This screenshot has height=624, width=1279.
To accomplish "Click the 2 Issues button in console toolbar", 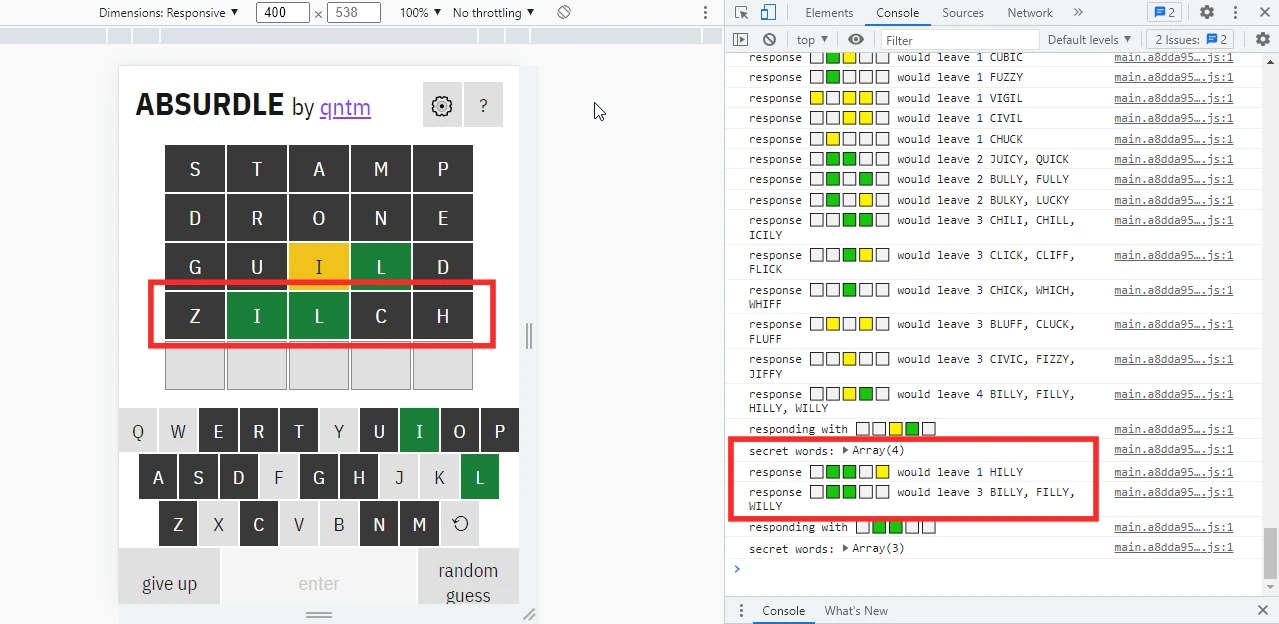I will (1192, 40).
